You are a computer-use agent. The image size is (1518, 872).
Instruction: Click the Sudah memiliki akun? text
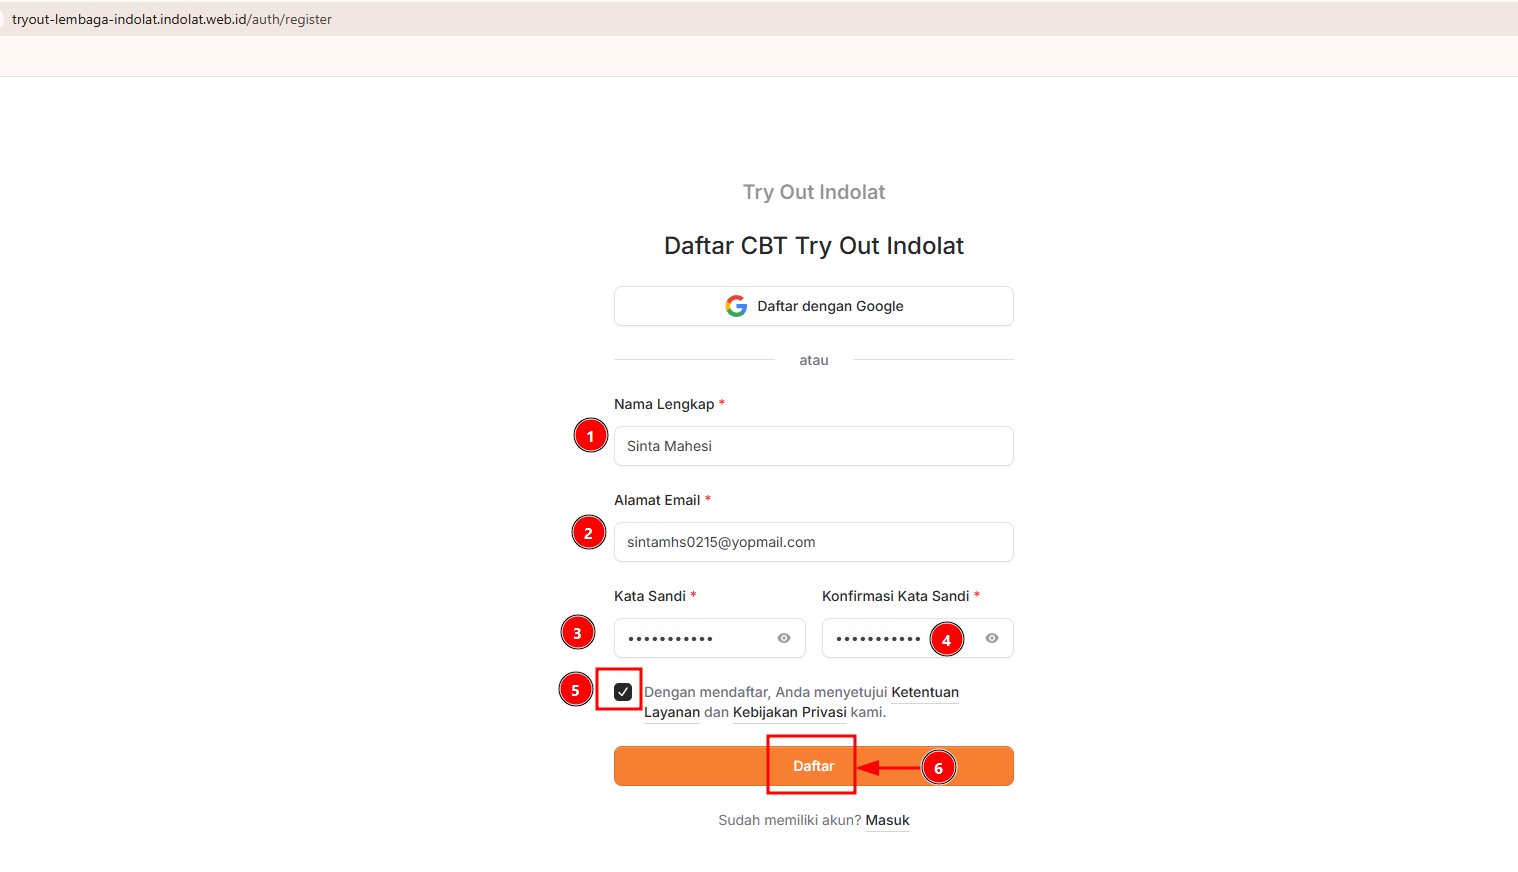point(790,820)
